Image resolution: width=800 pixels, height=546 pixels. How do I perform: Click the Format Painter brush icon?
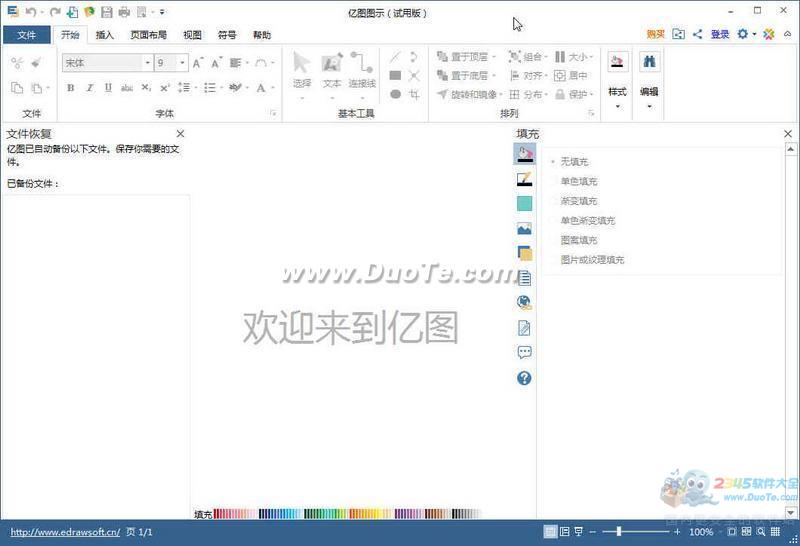coord(36,63)
